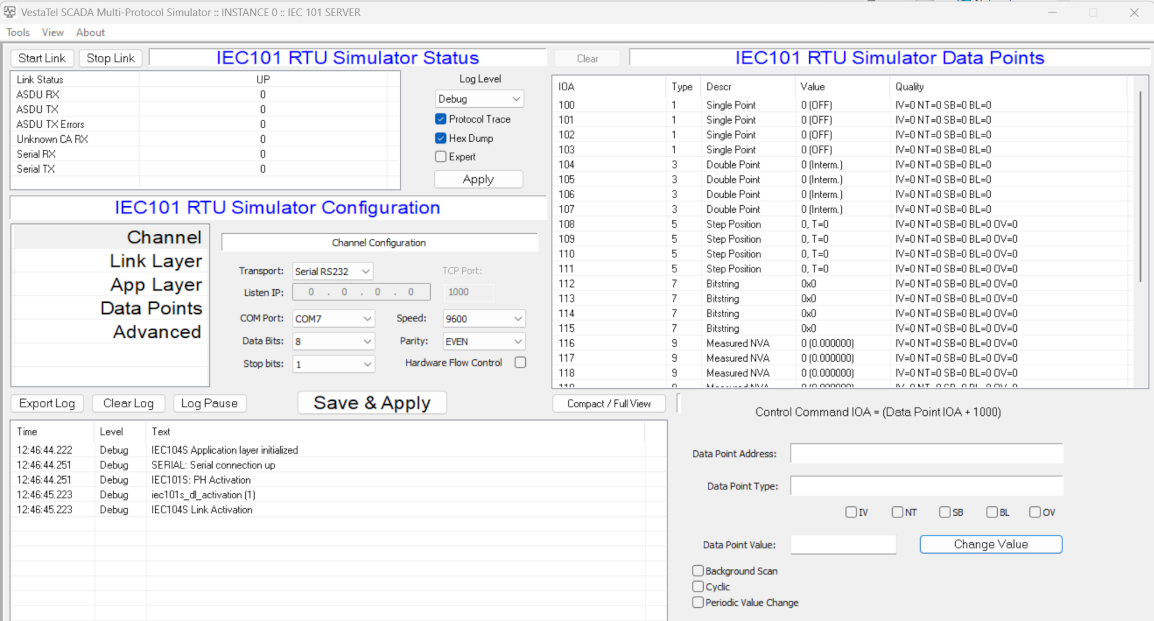Image resolution: width=1154 pixels, height=621 pixels.
Task: Open the Tools menu
Action: [18, 33]
